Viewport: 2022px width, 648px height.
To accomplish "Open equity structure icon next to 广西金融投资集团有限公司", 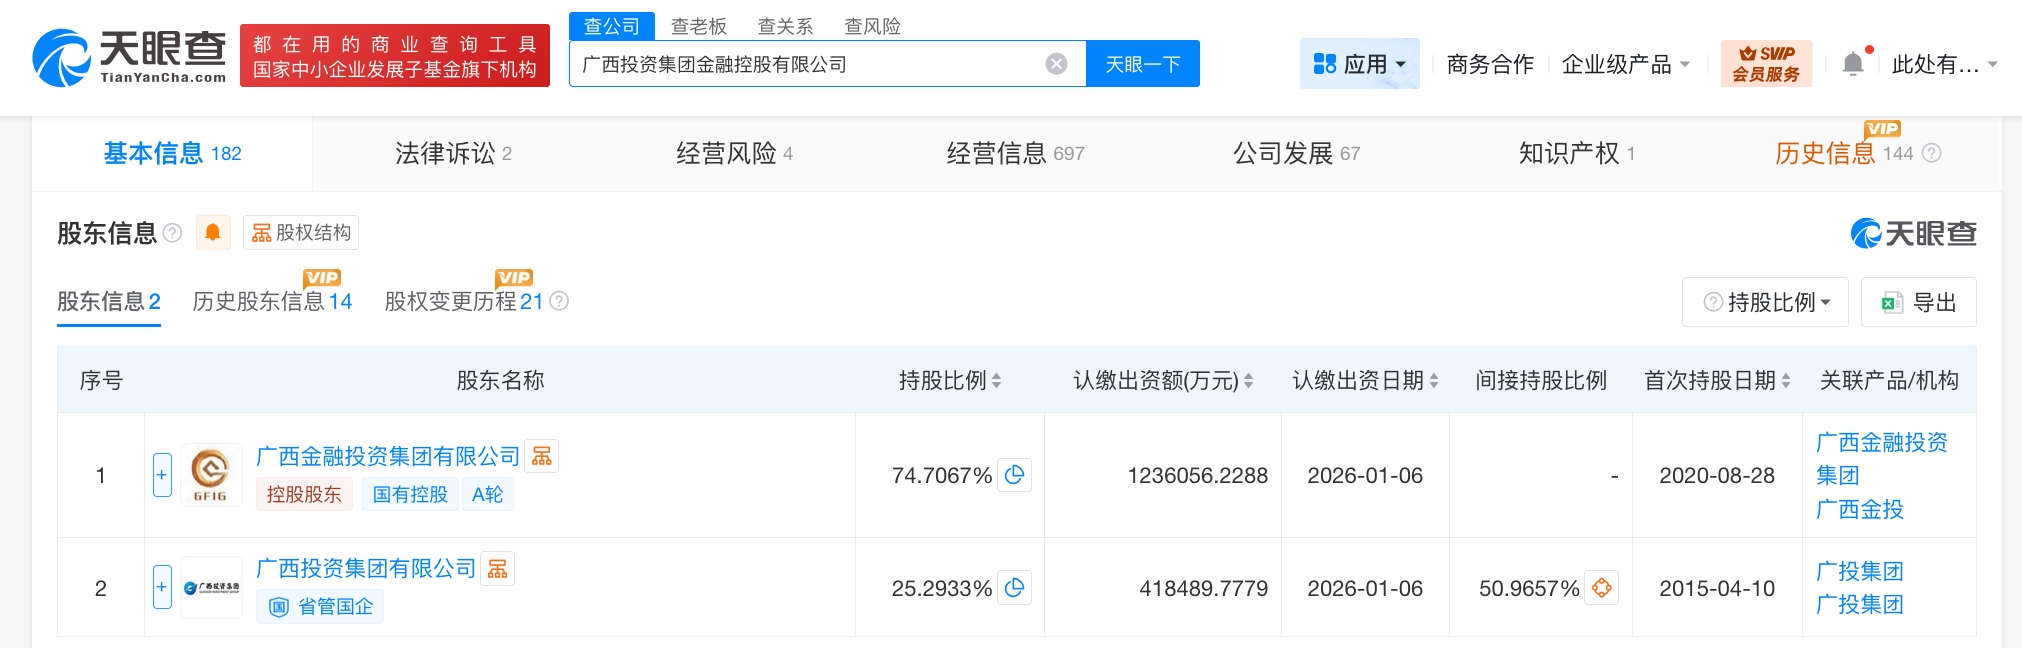I will 542,456.
